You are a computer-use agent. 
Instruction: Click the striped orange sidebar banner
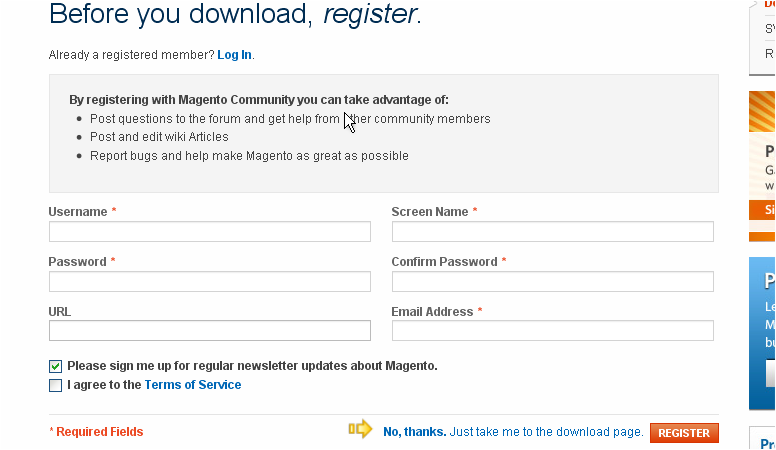coord(762,112)
